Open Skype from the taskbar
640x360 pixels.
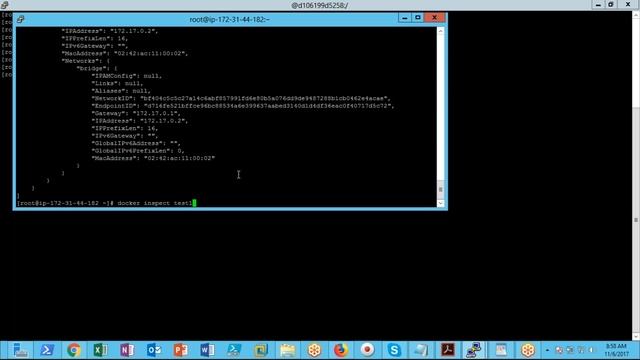click(x=394, y=350)
